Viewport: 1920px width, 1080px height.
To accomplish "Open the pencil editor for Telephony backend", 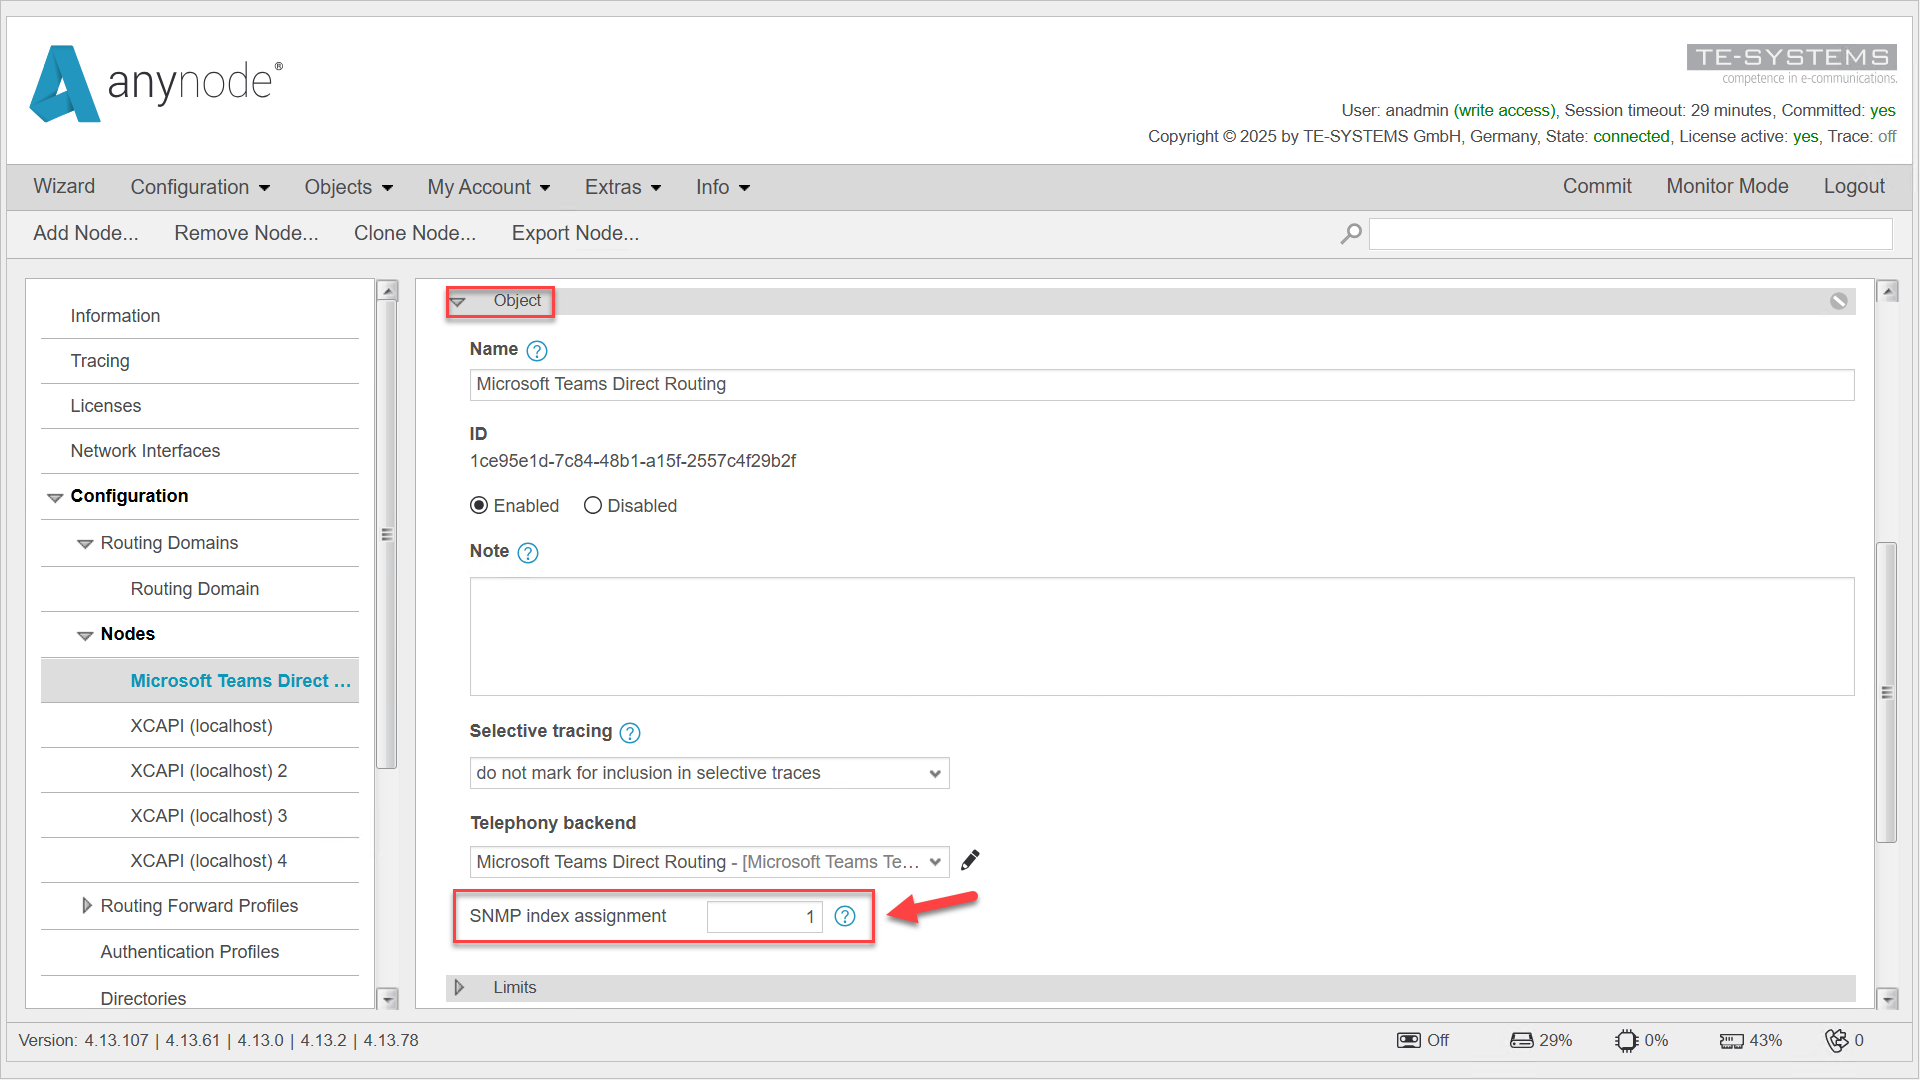I will tap(969, 860).
